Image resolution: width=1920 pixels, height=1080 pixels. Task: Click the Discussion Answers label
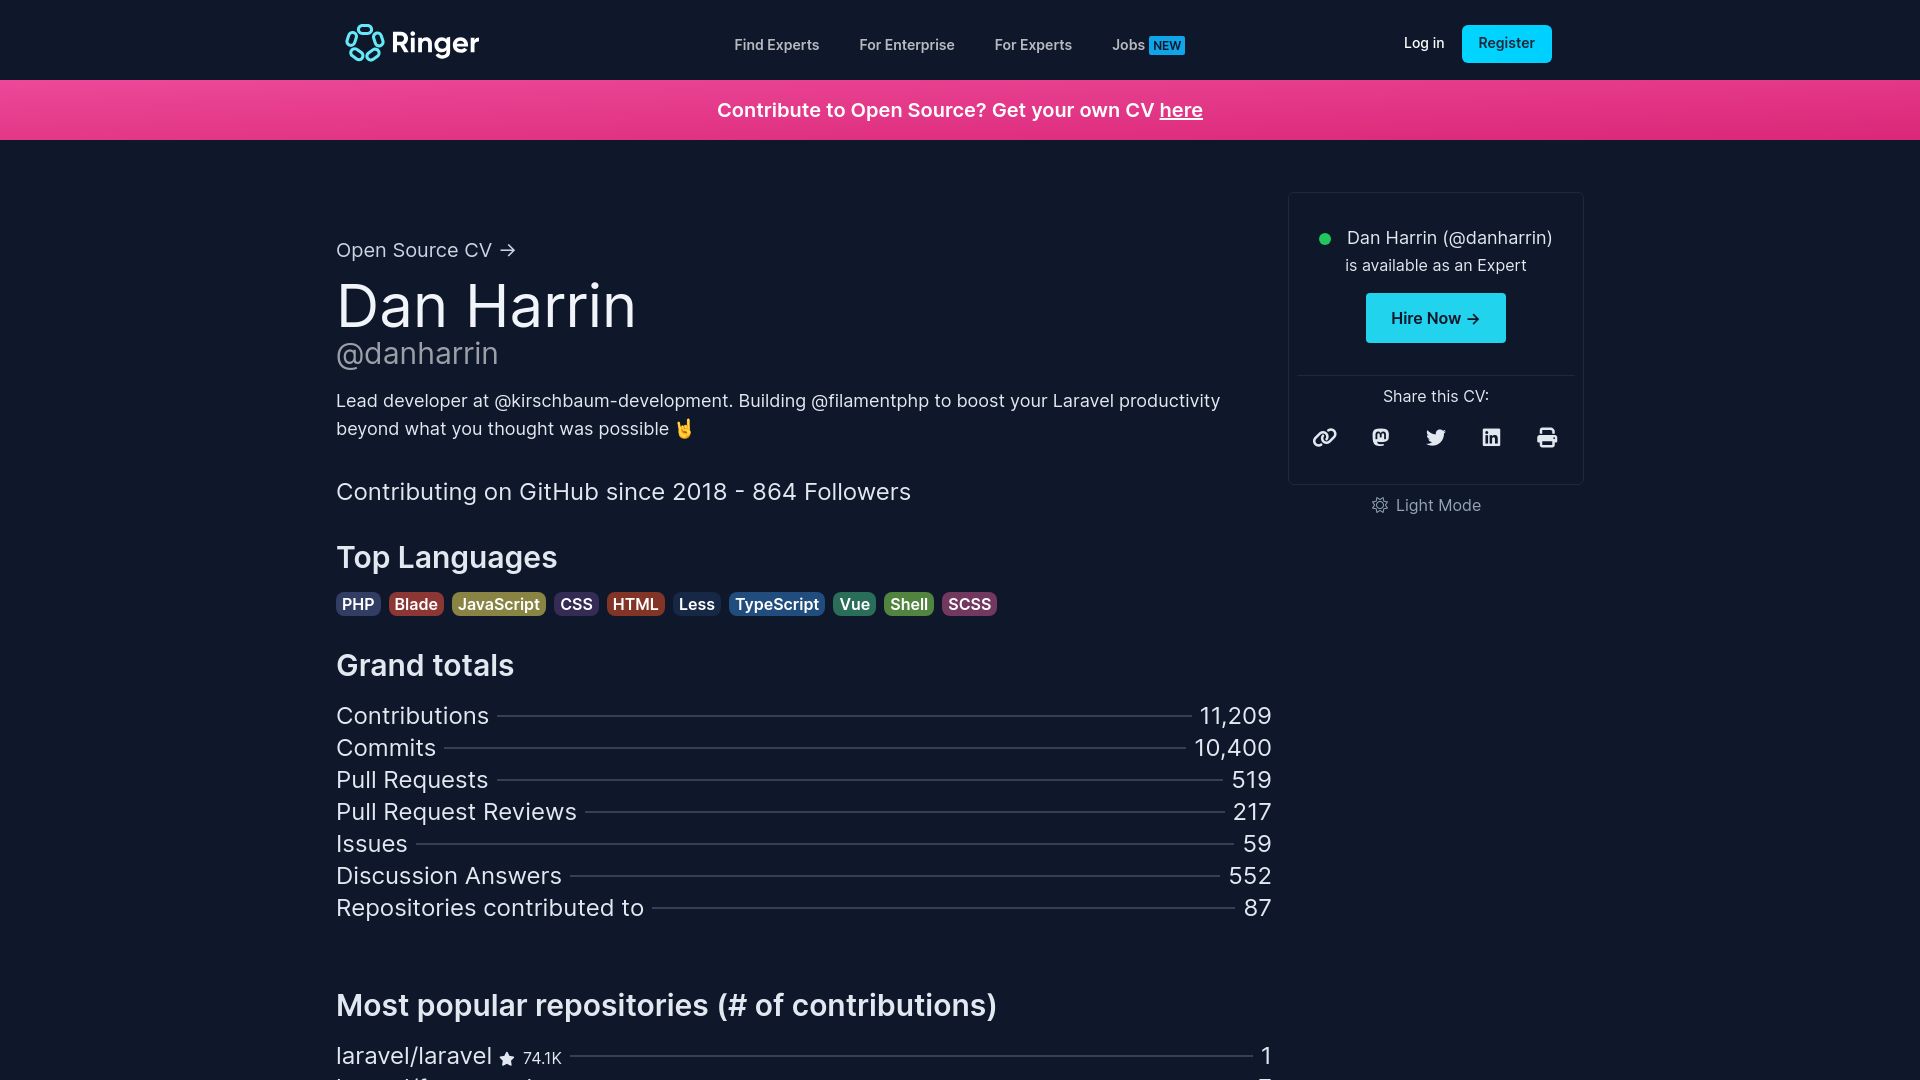click(x=449, y=876)
